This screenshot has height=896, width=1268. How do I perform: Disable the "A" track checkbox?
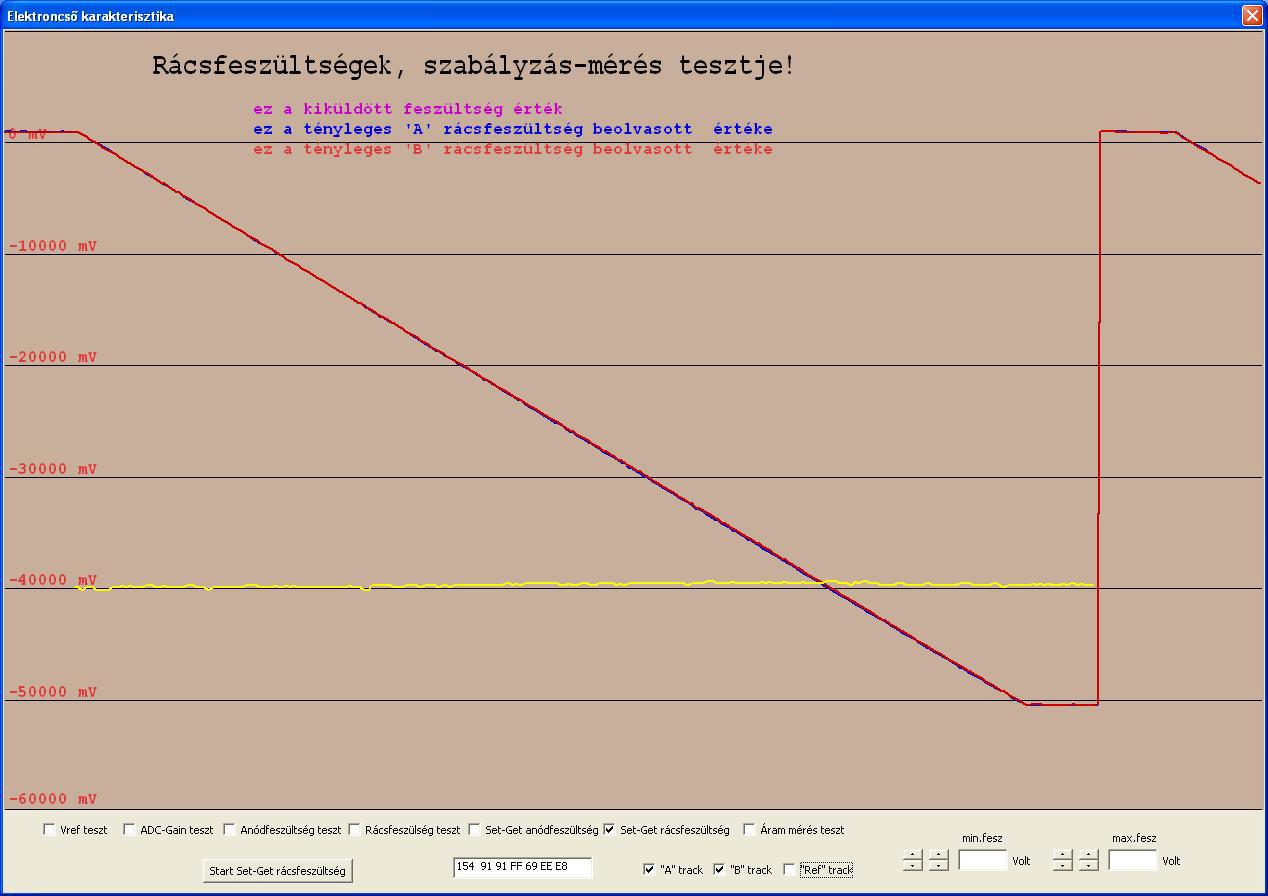[649, 870]
